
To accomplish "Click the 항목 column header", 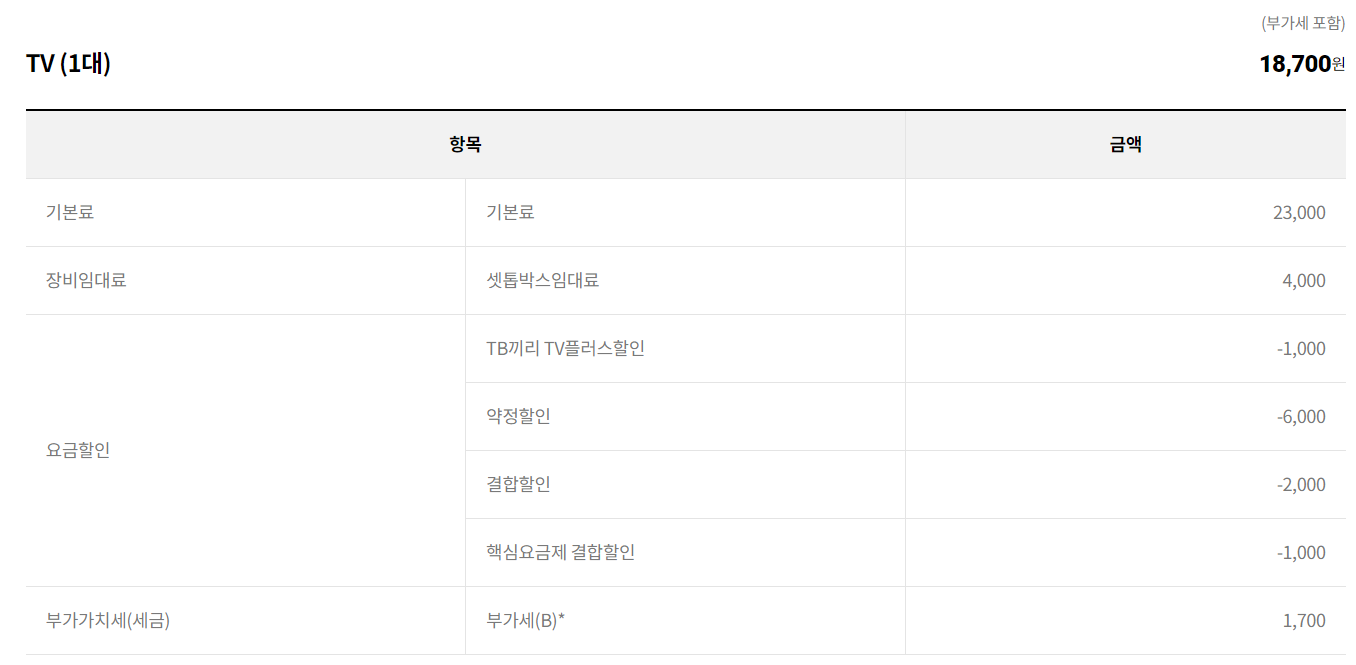I will pyautogui.click(x=465, y=145).
